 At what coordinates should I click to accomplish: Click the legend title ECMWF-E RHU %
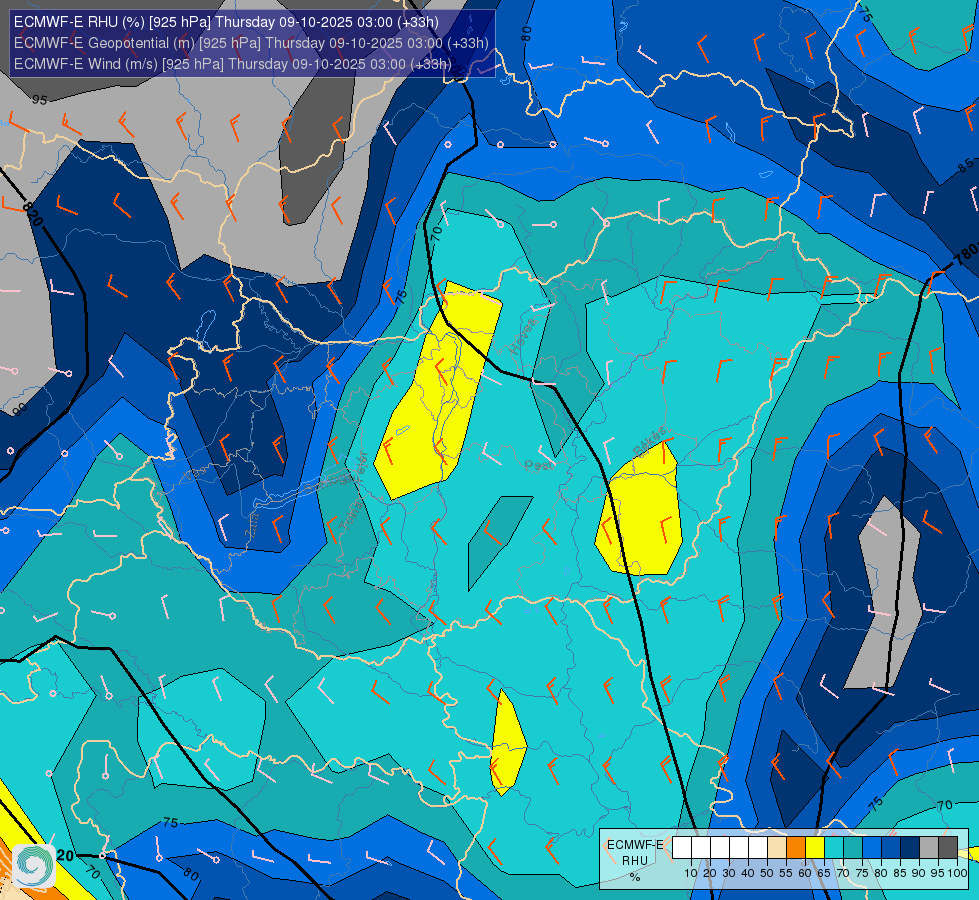click(635, 861)
